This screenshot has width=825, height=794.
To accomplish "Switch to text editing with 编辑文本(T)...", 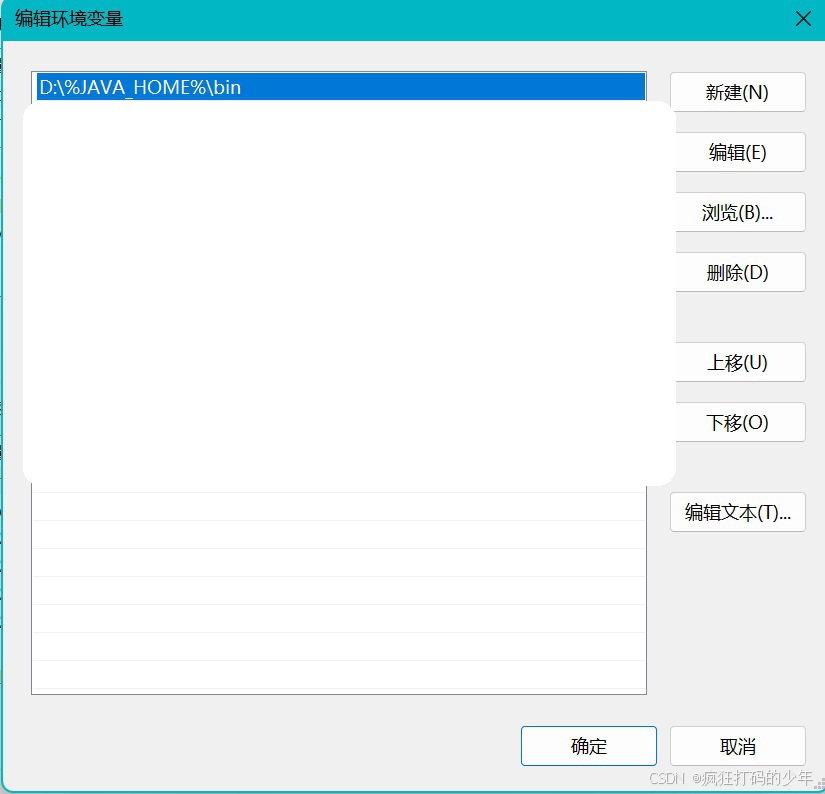I will pos(738,512).
